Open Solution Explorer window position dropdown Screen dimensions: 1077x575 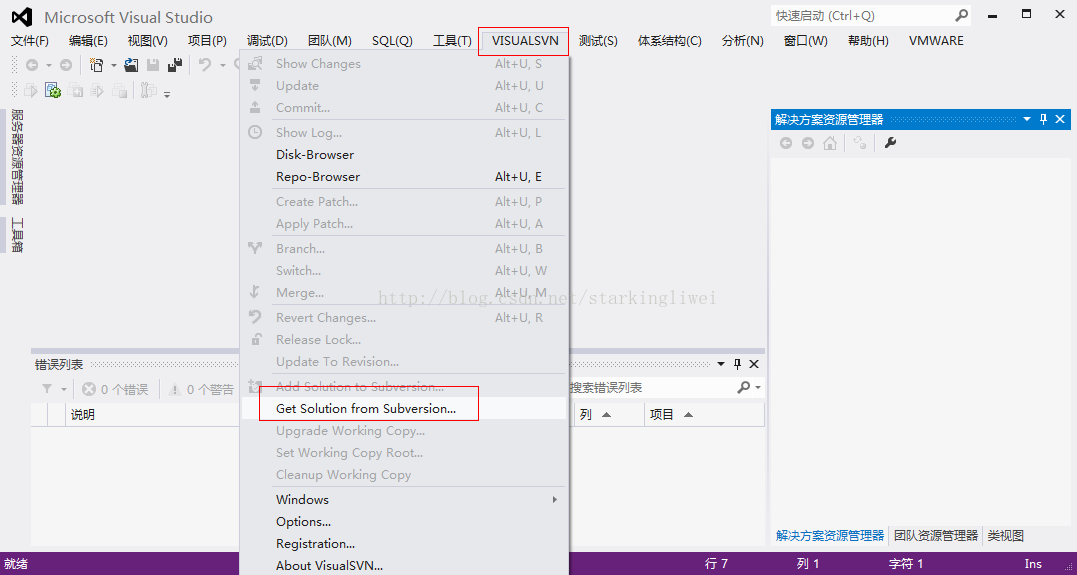(x=1027, y=120)
